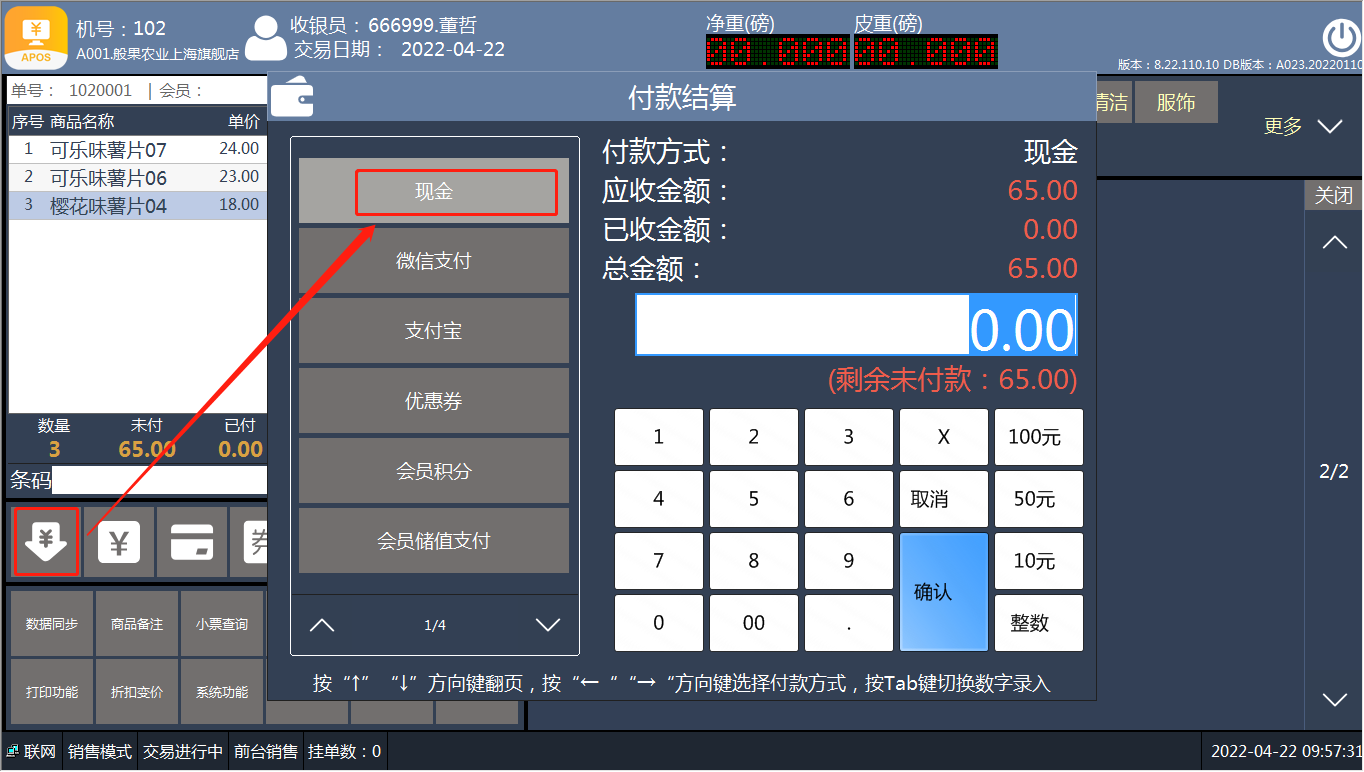Click the 销售模式 status bar entry
The width and height of the screenshot is (1364, 772).
click(100, 752)
